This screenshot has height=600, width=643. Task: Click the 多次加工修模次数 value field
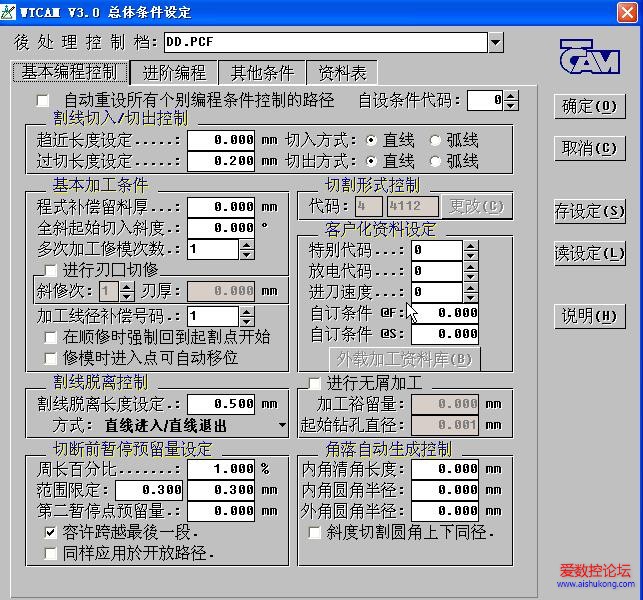coord(213,249)
